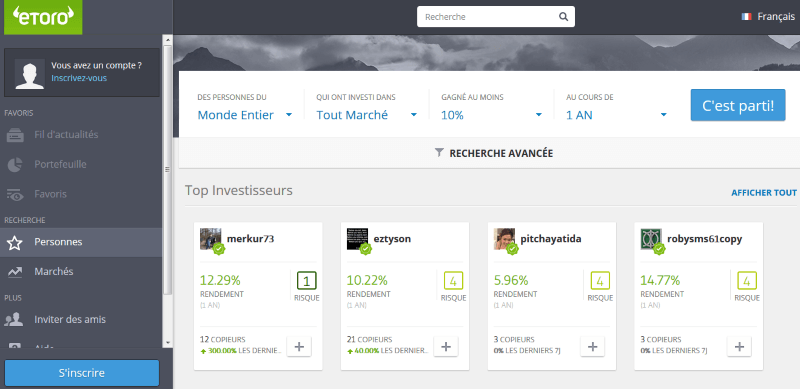Screen dimensions: 800x389
Task: Open eztyson username link
Action: click(392, 239)
